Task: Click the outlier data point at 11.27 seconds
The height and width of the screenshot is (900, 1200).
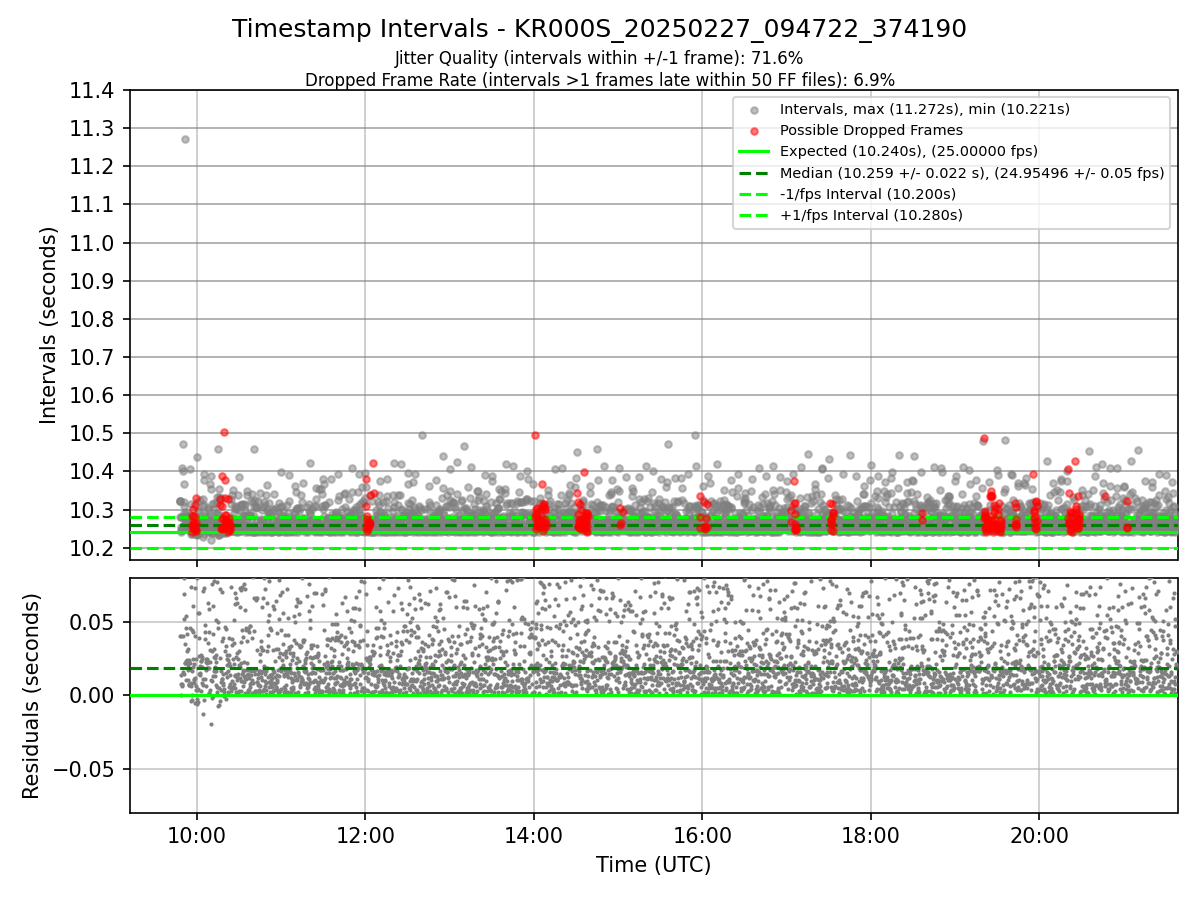Action: 185,139
